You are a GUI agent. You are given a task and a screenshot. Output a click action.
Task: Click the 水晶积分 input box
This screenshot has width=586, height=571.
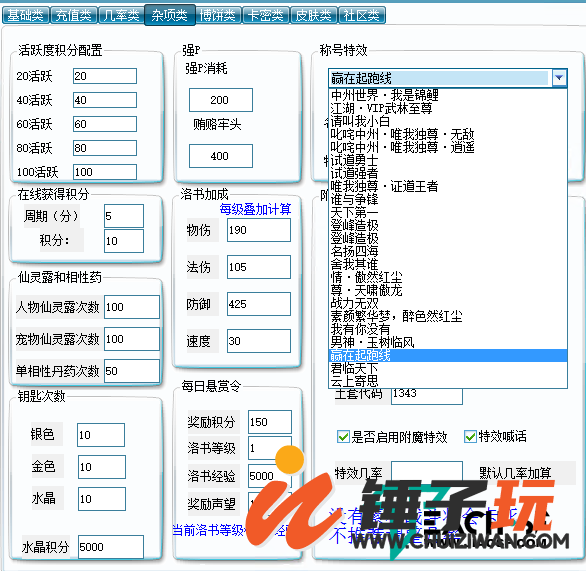111,547
